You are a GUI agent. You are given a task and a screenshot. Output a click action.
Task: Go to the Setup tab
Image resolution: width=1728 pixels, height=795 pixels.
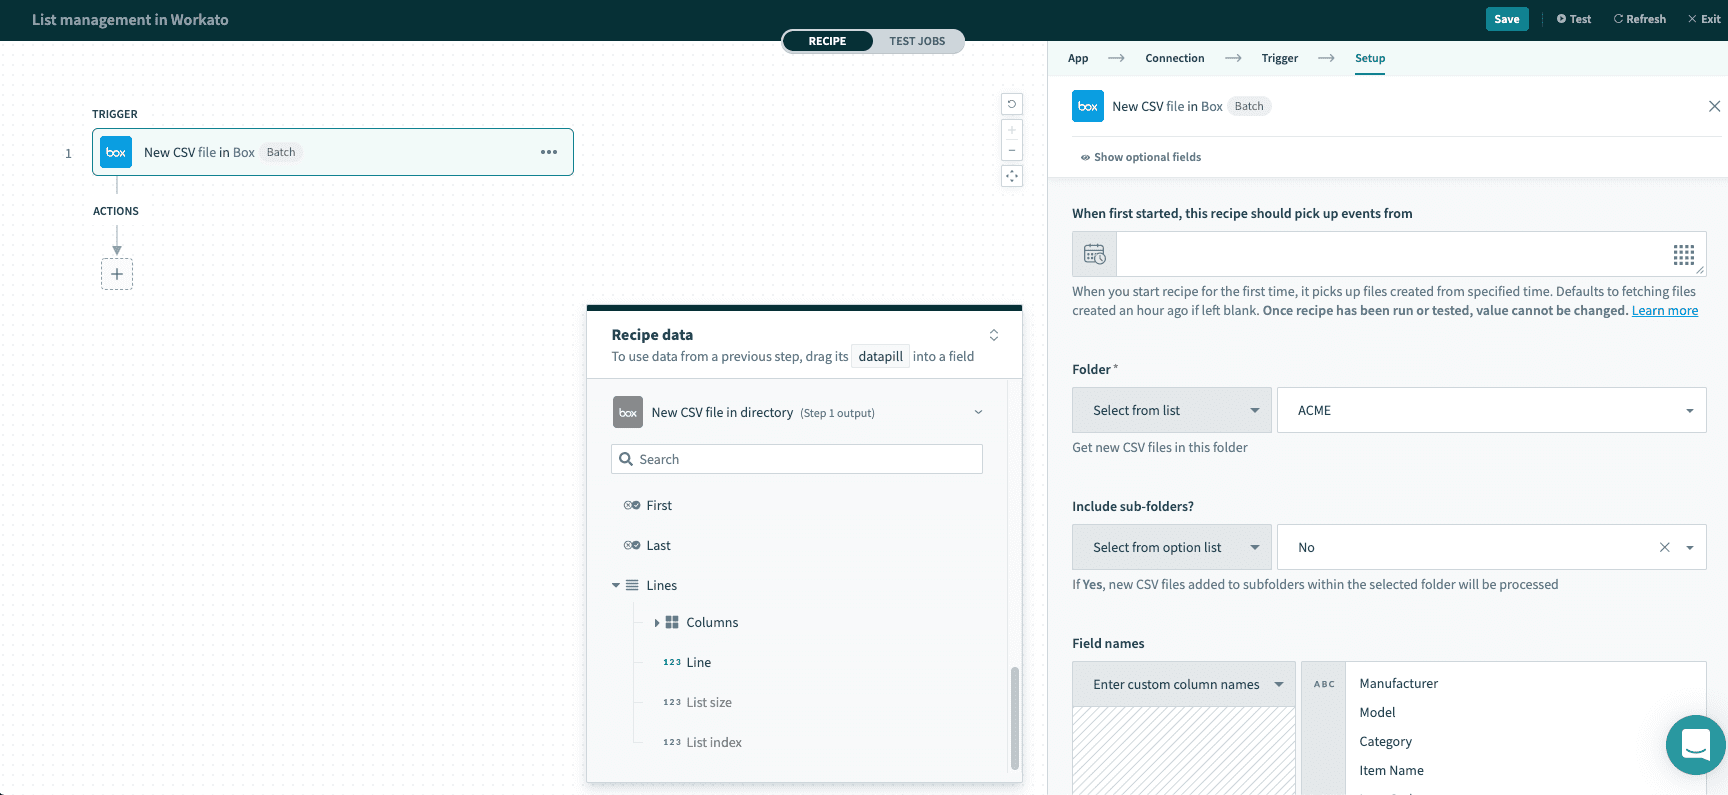point(1370,58)
